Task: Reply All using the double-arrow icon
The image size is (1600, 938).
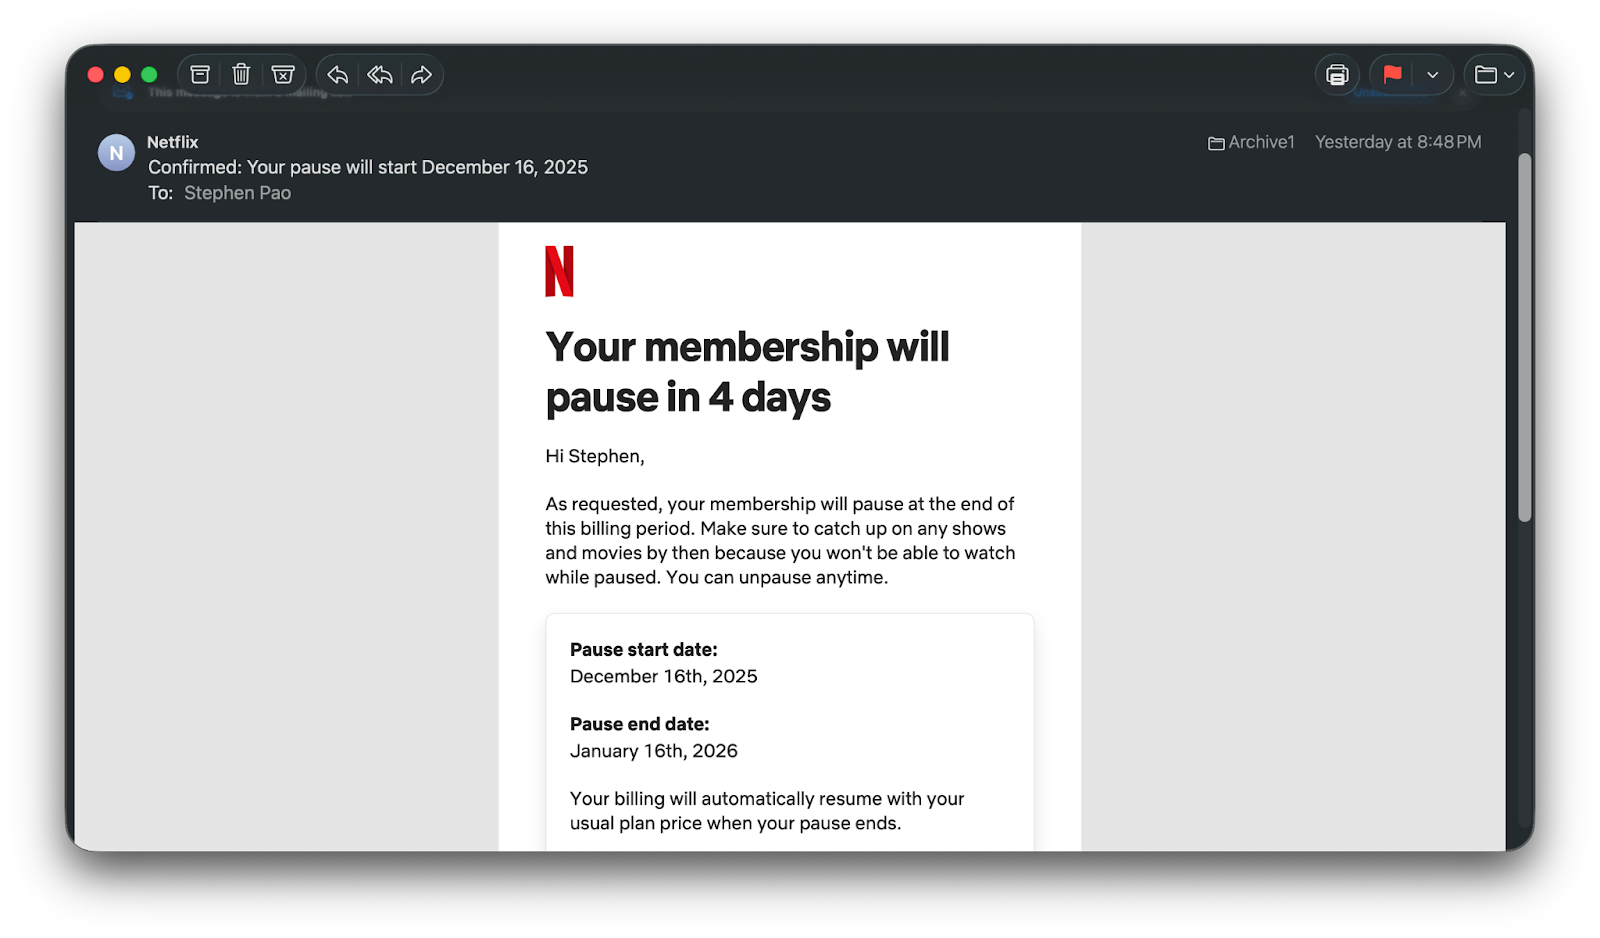Action: [x=380, y=75]
